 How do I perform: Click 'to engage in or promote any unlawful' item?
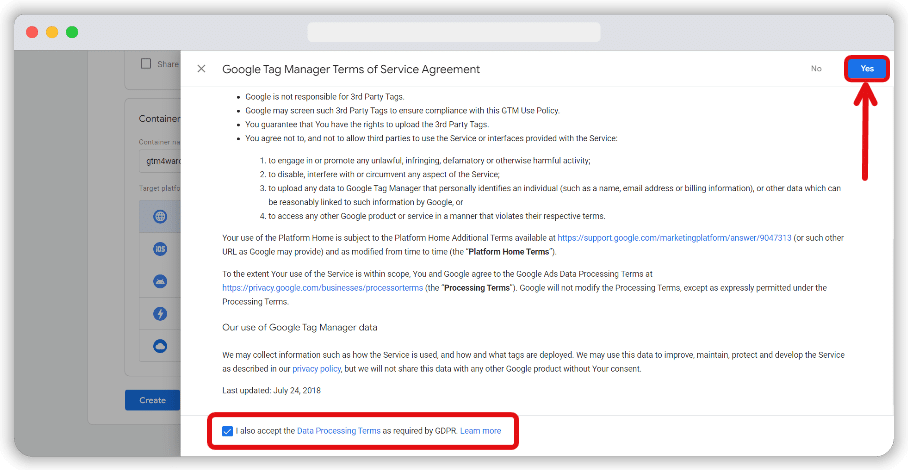click(429, 160)
